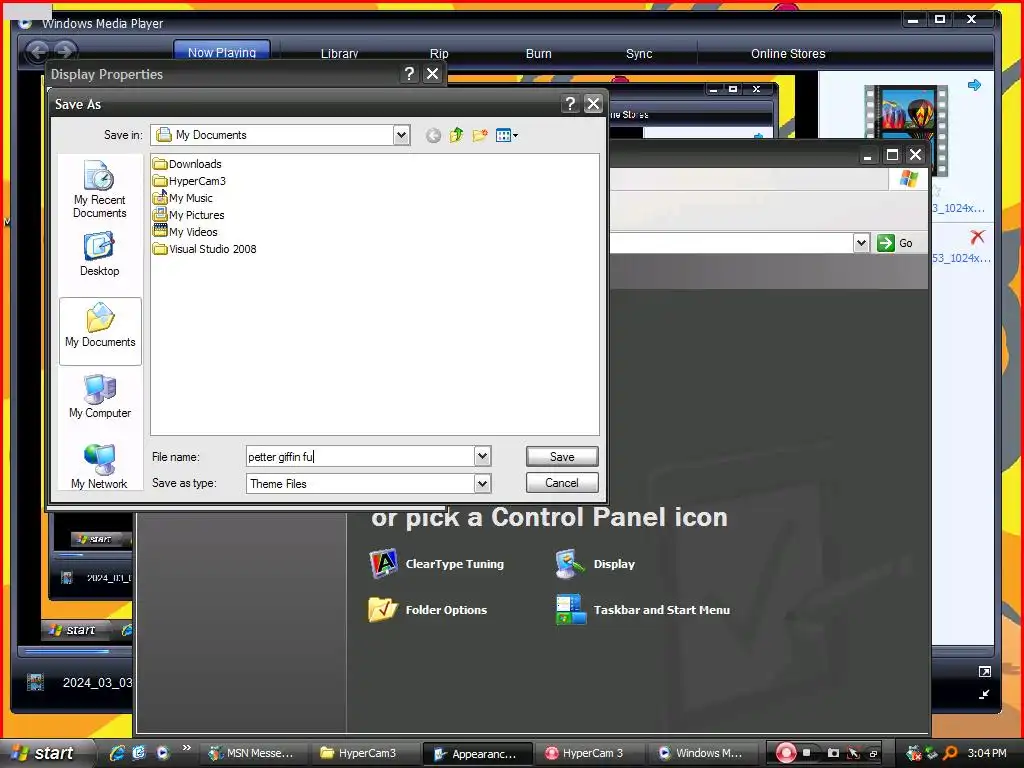
Task: Open Internet Explorer from Quick Launch
Action: point(117,753)
